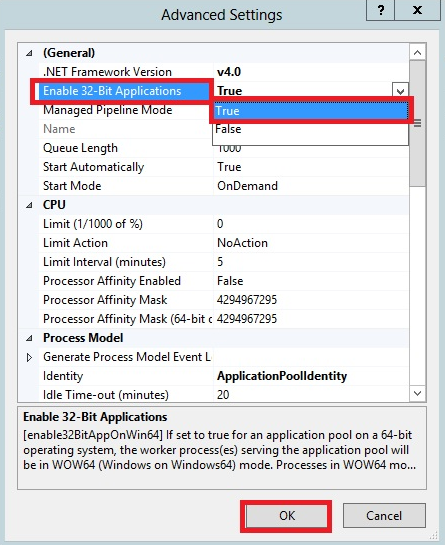The height and width of the screenshot is (545, 445).
Task: Expand Generate Process Model Event Log entry
Action: 29,357
